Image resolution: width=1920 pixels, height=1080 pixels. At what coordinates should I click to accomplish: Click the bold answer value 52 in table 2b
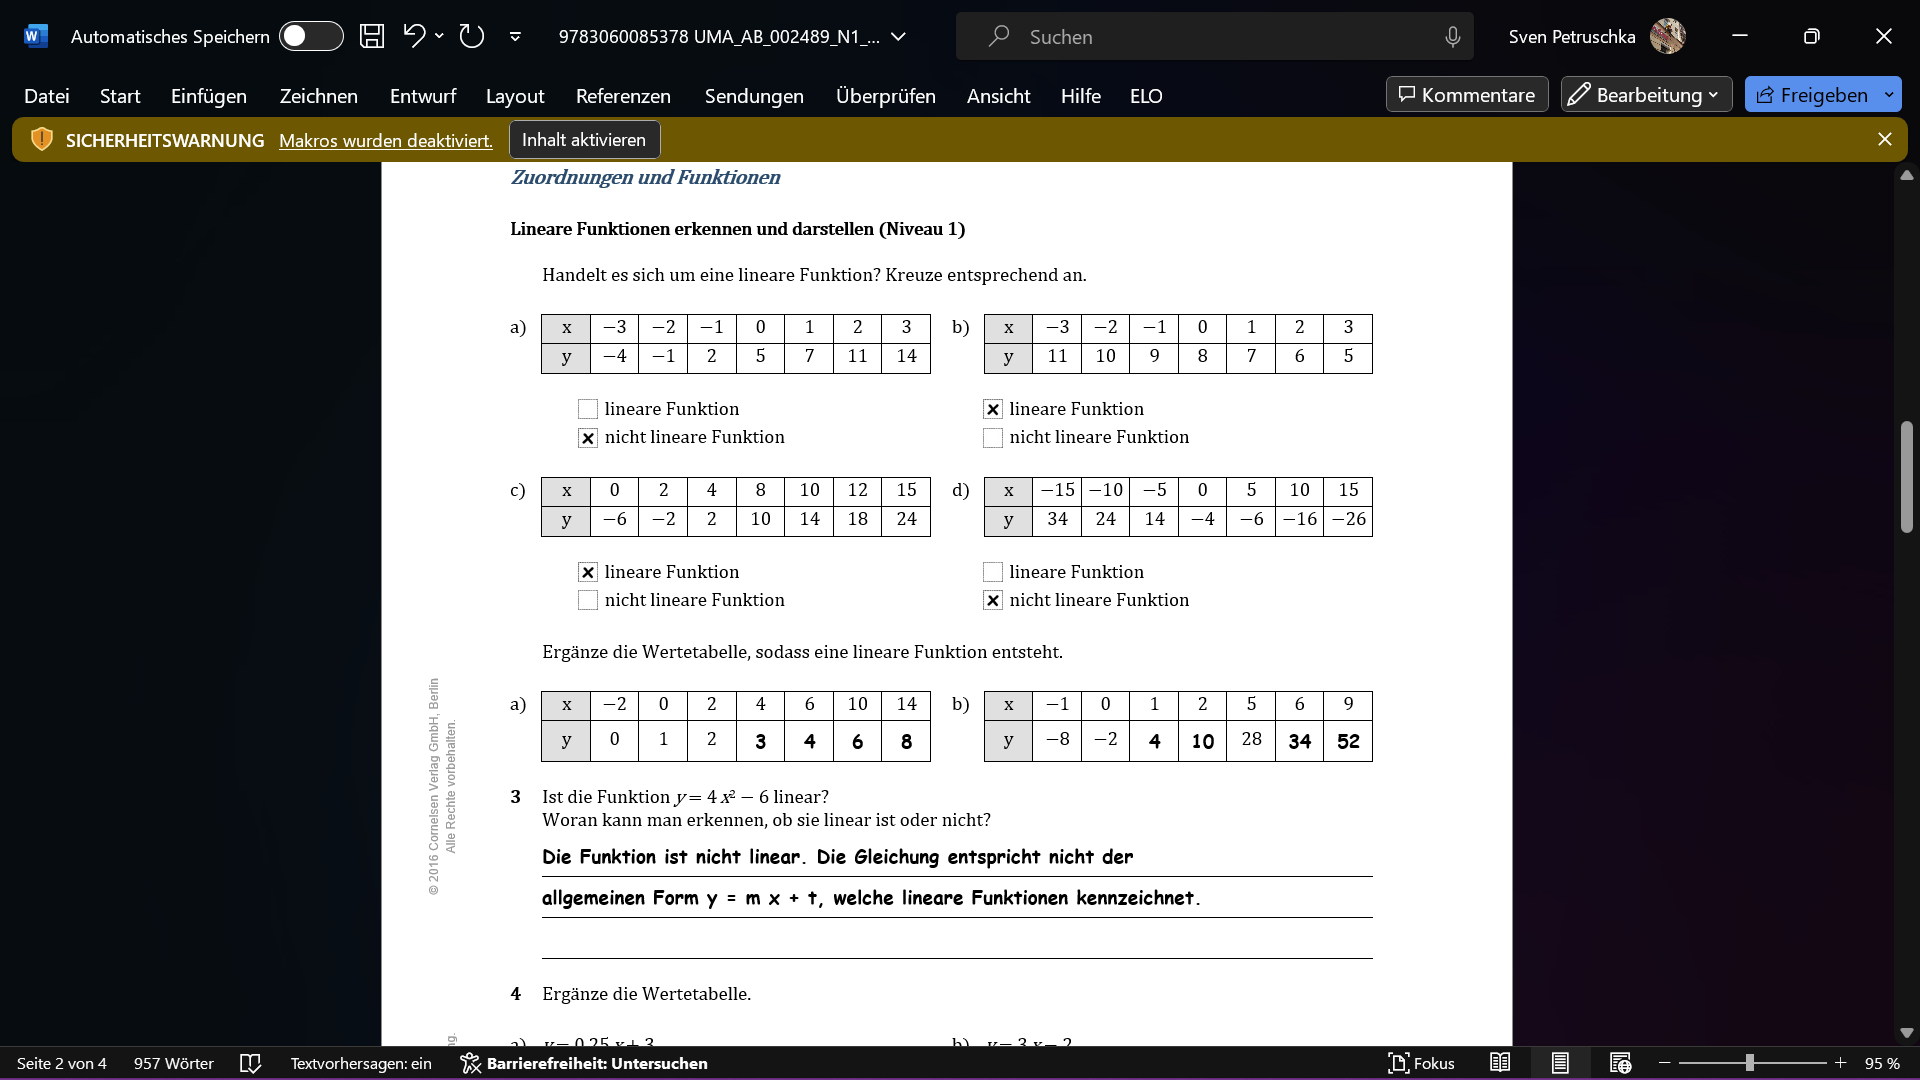click(x=1348, y=742)
